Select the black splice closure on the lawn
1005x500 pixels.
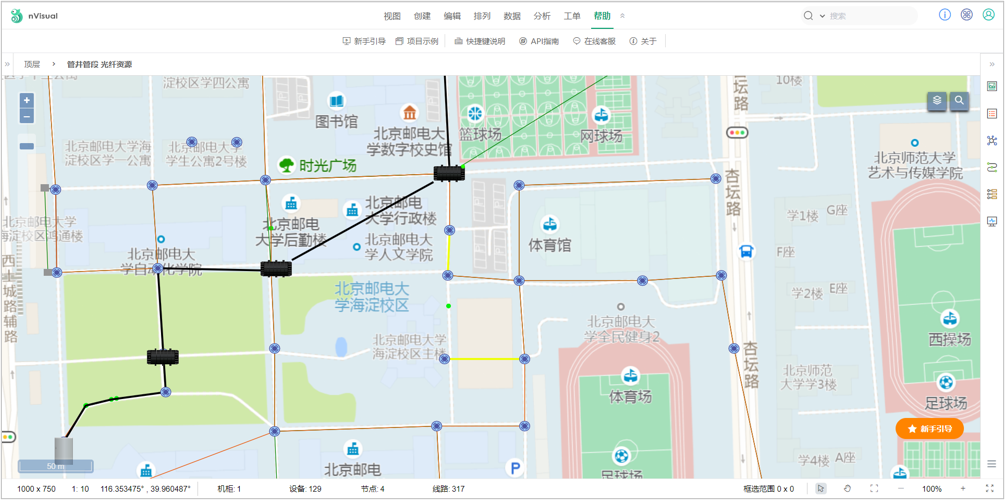coord(163,357)
